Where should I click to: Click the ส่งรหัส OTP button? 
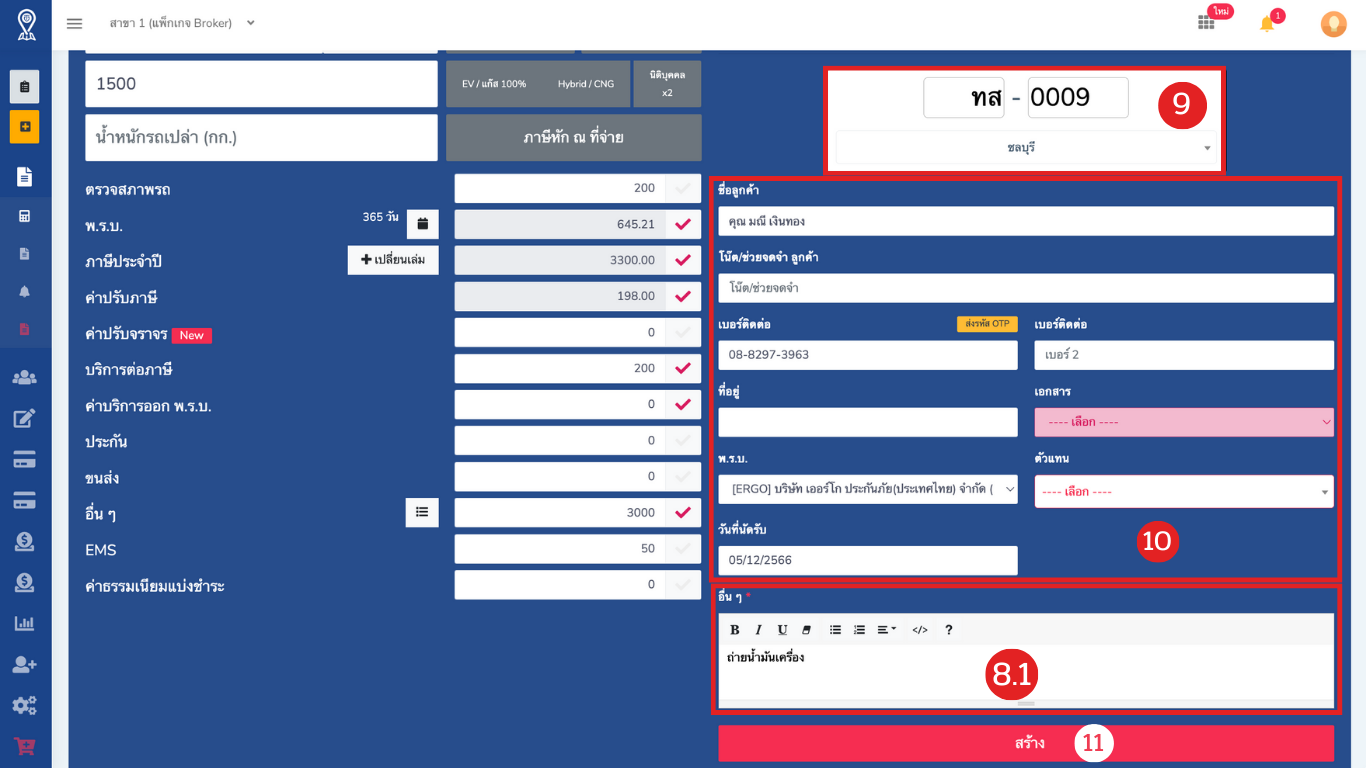coord(987,324)
